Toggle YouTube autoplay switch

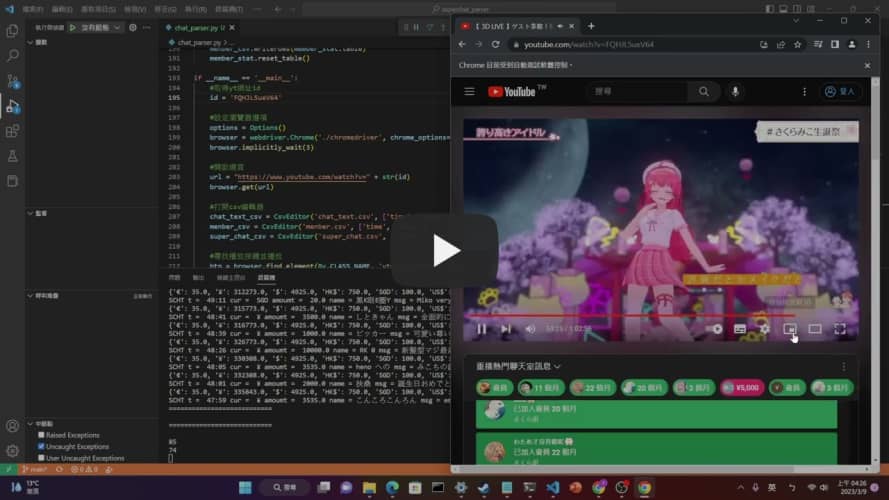(x=714, y=329)
